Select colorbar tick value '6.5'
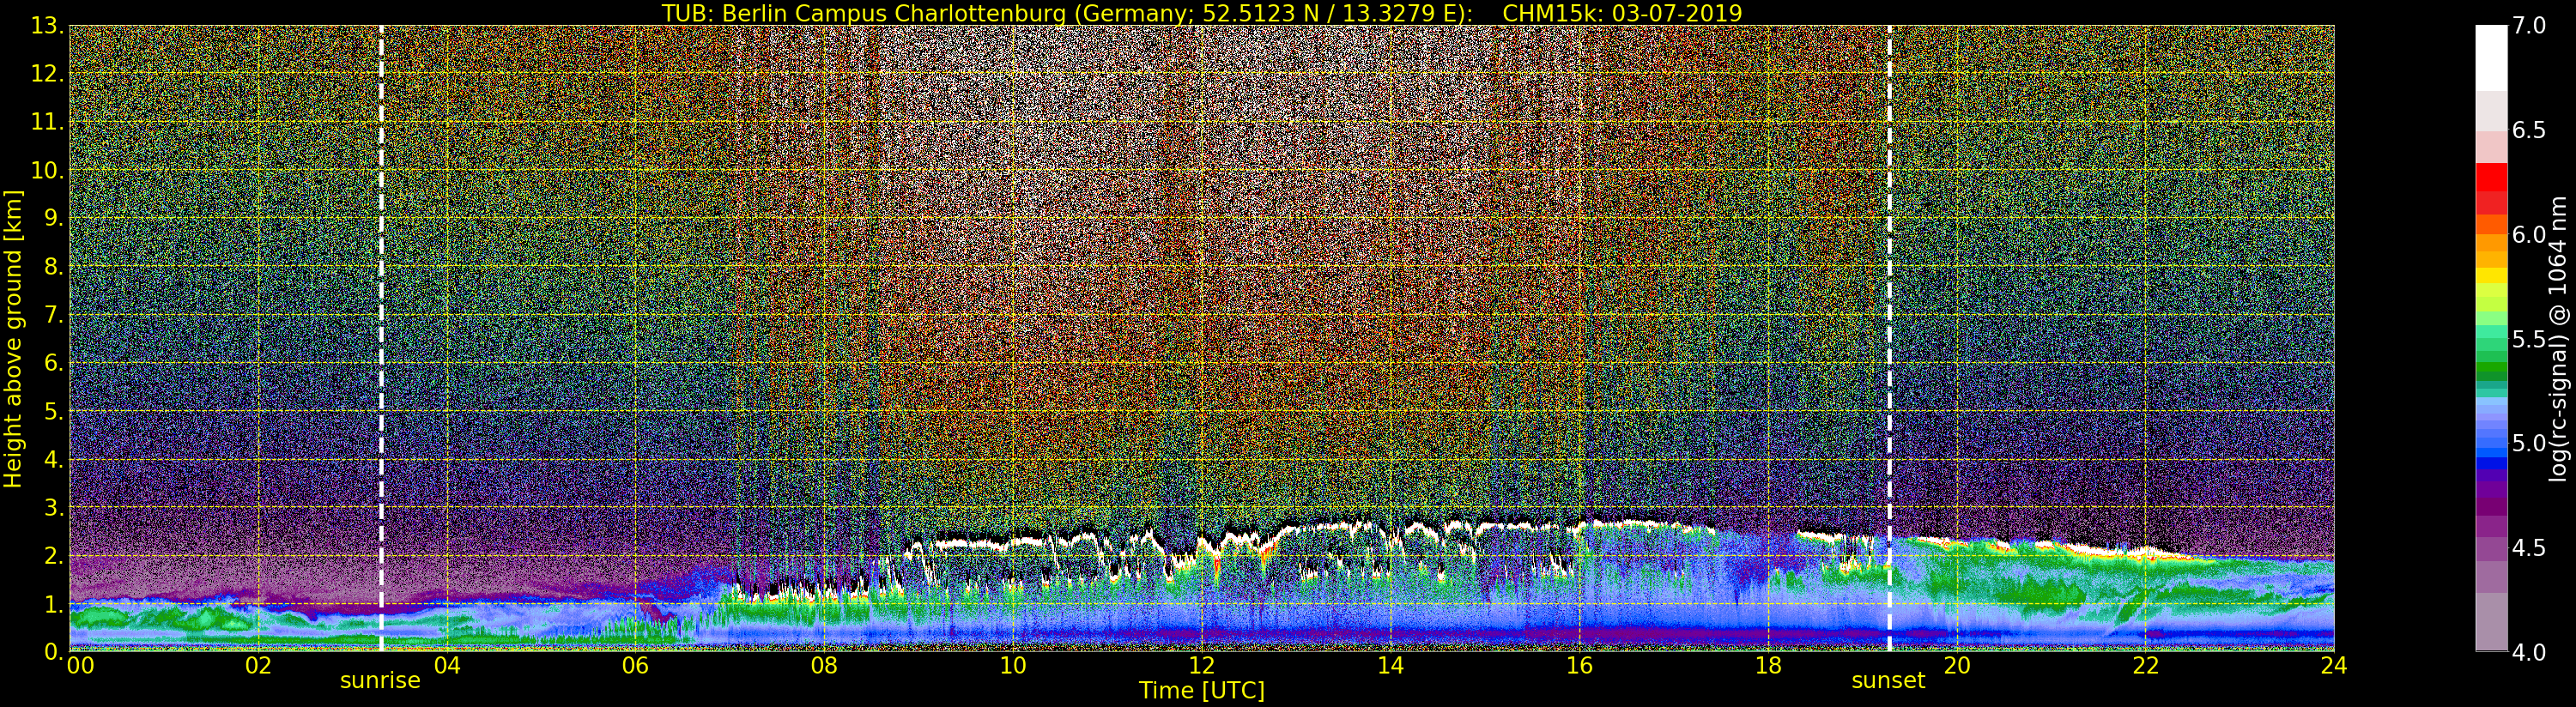Screen dimensions: 2576x707 tap(2530, 130)
